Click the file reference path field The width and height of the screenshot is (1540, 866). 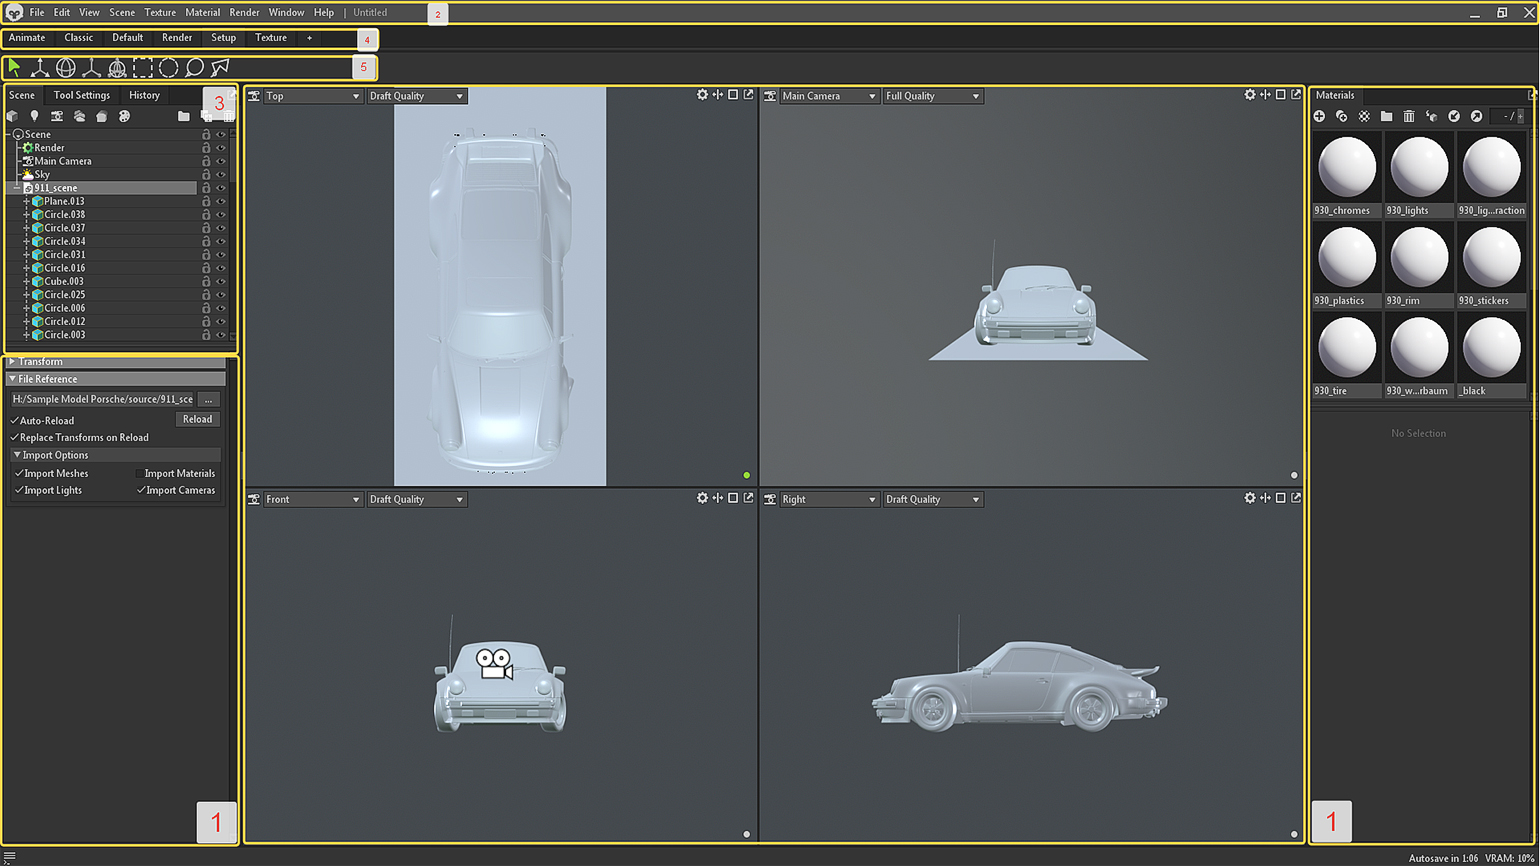102,399
